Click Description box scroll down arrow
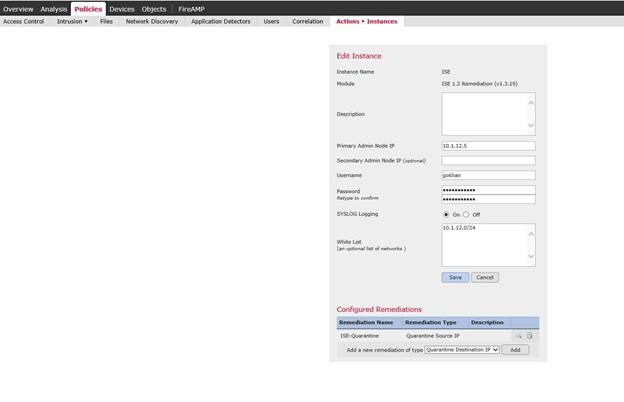Image resolution: width=624 pixels, height=402 pixels. [531, 125]
